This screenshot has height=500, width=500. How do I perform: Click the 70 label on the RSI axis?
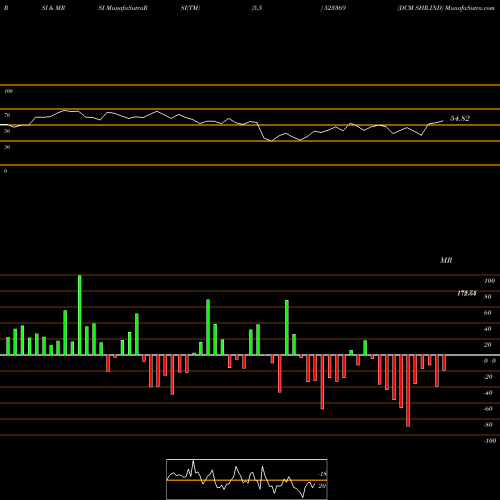coord(7,115)
